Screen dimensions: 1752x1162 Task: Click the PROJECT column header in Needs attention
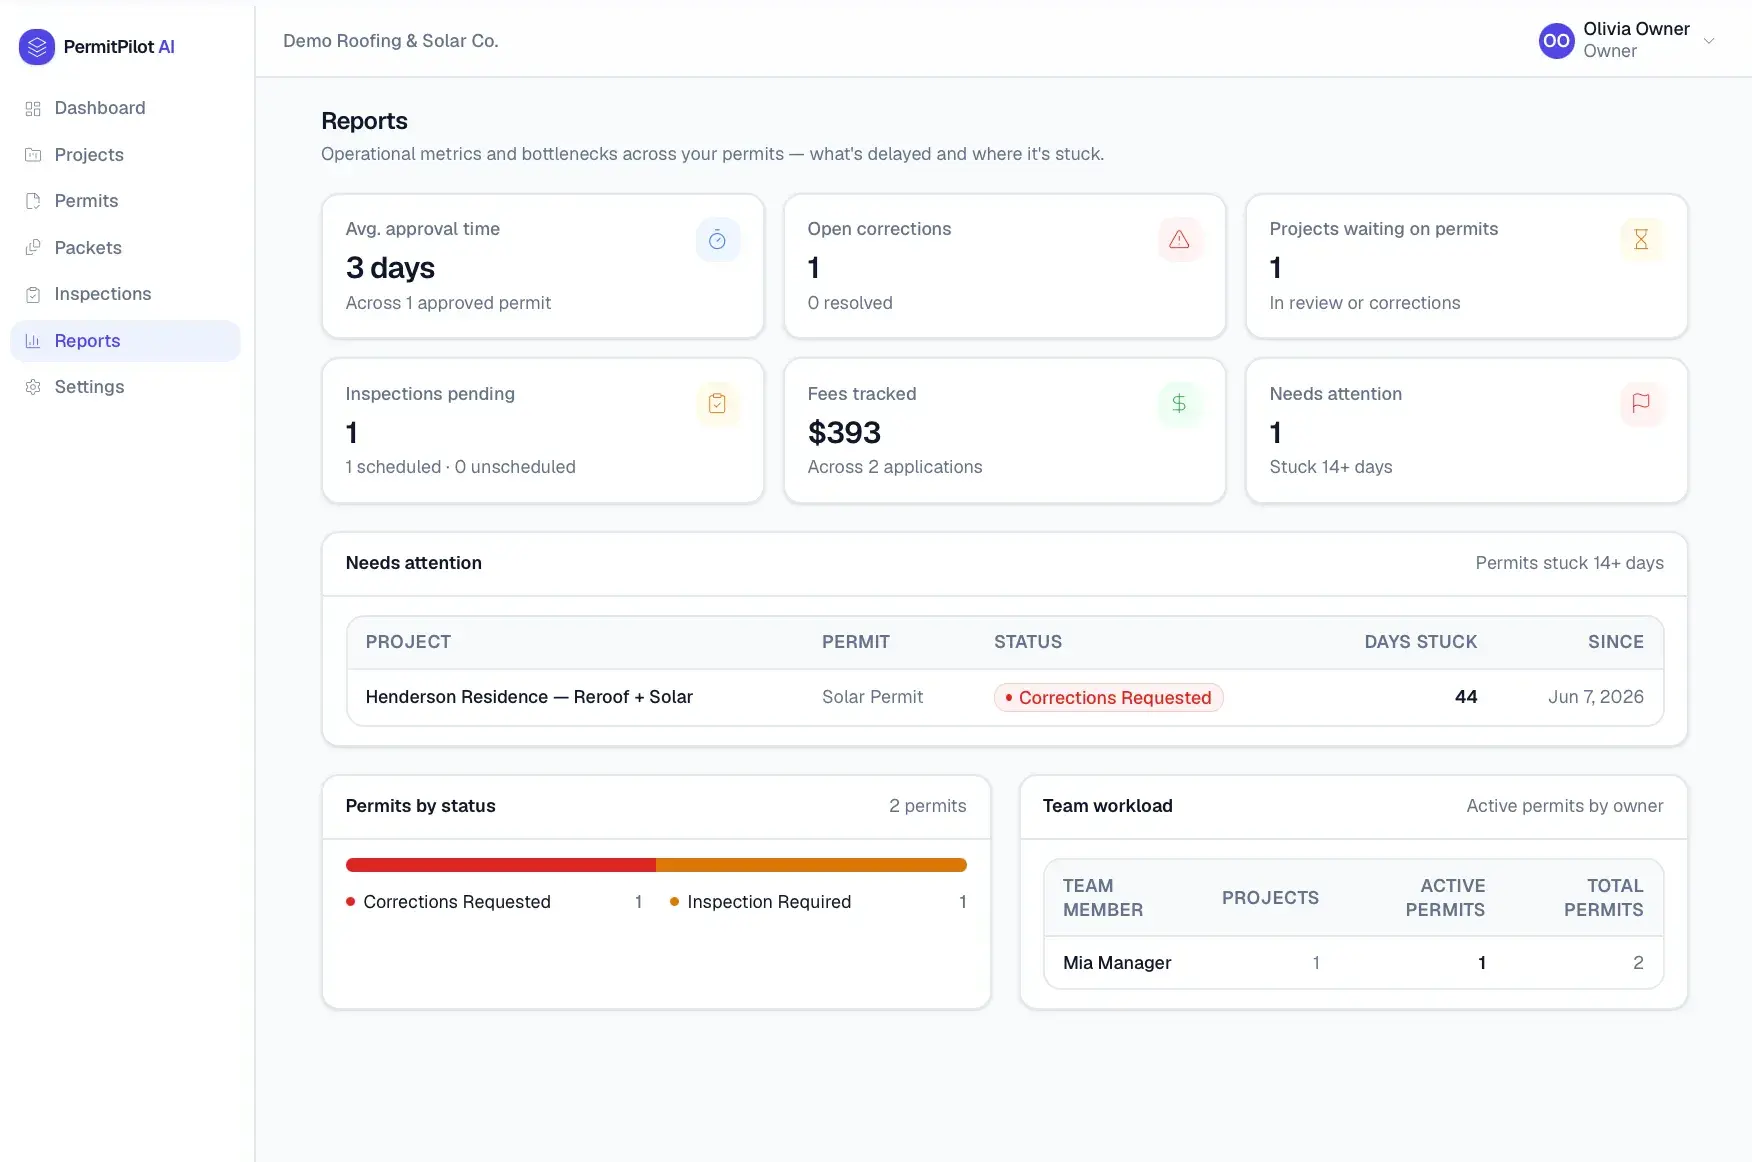[x=408, y=642]
